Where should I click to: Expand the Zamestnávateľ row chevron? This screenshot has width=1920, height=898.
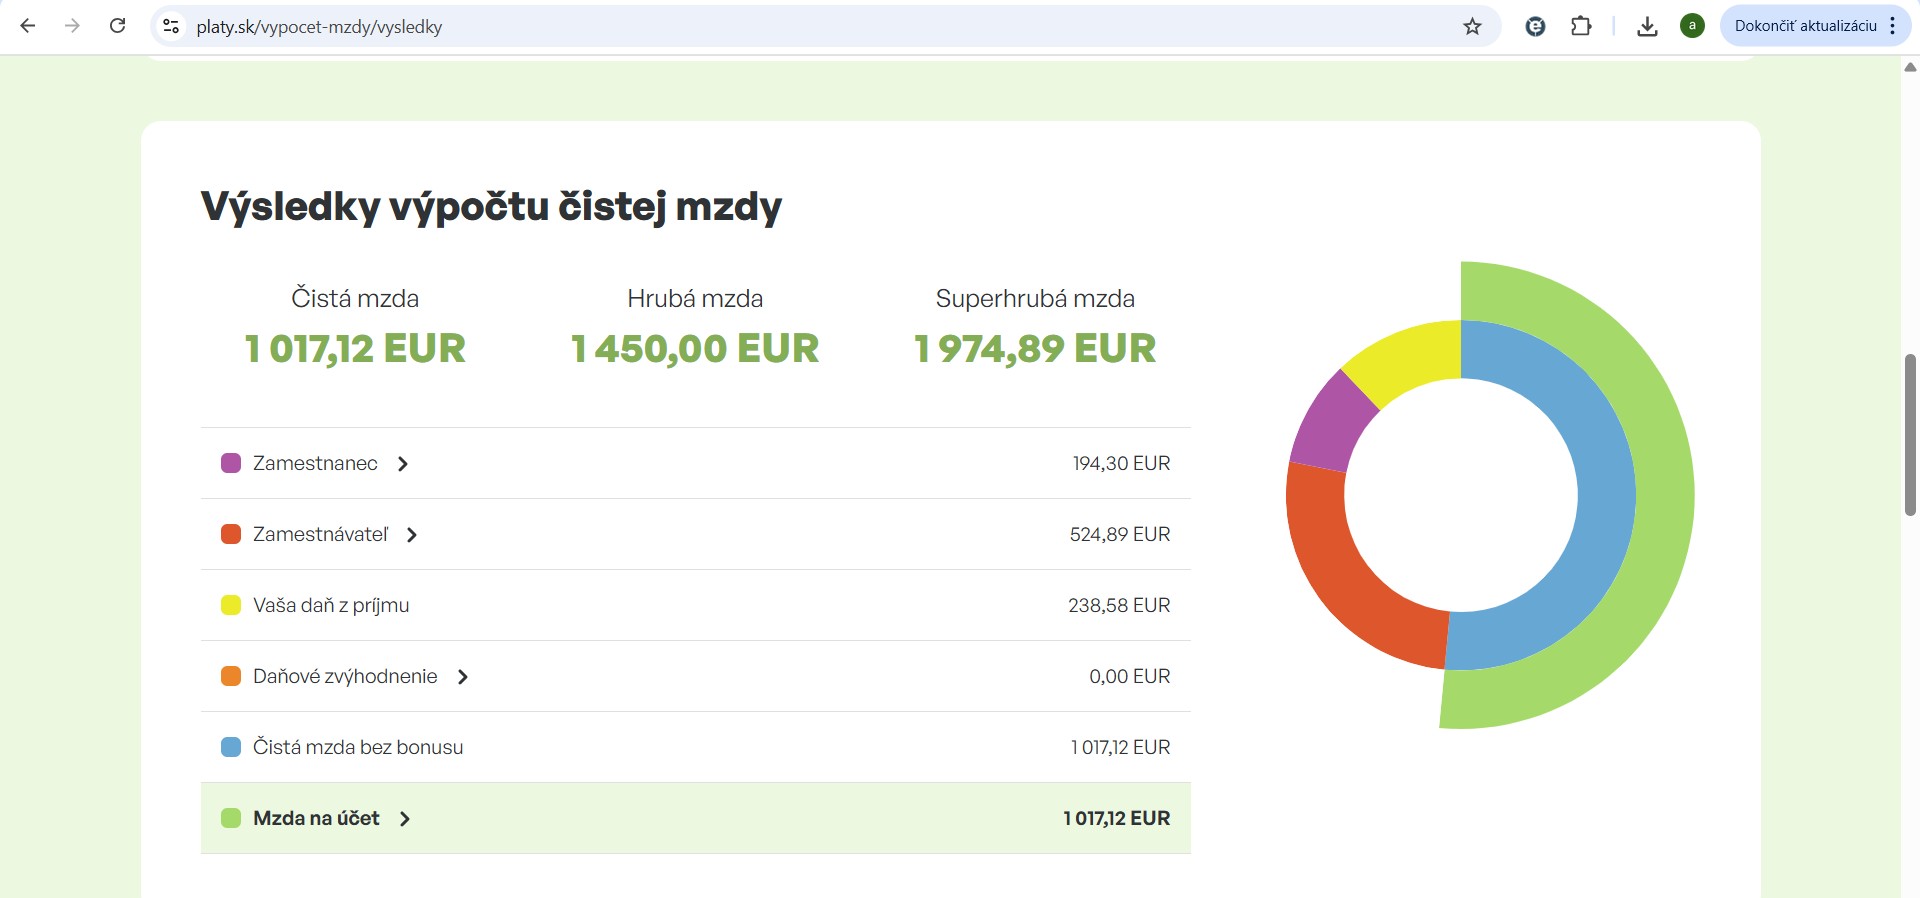point(412,535)
